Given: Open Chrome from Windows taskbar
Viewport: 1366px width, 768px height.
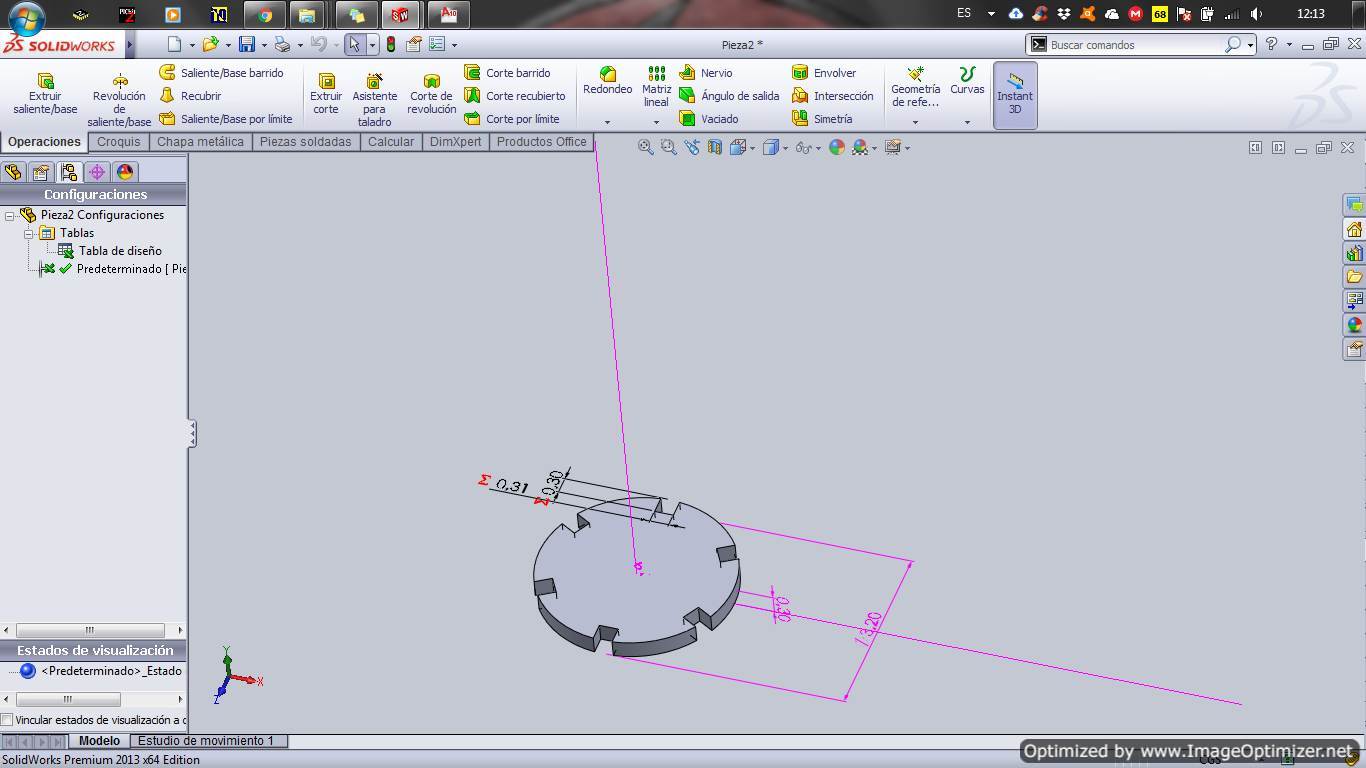Looking at the screenshot, I should 265,15.
